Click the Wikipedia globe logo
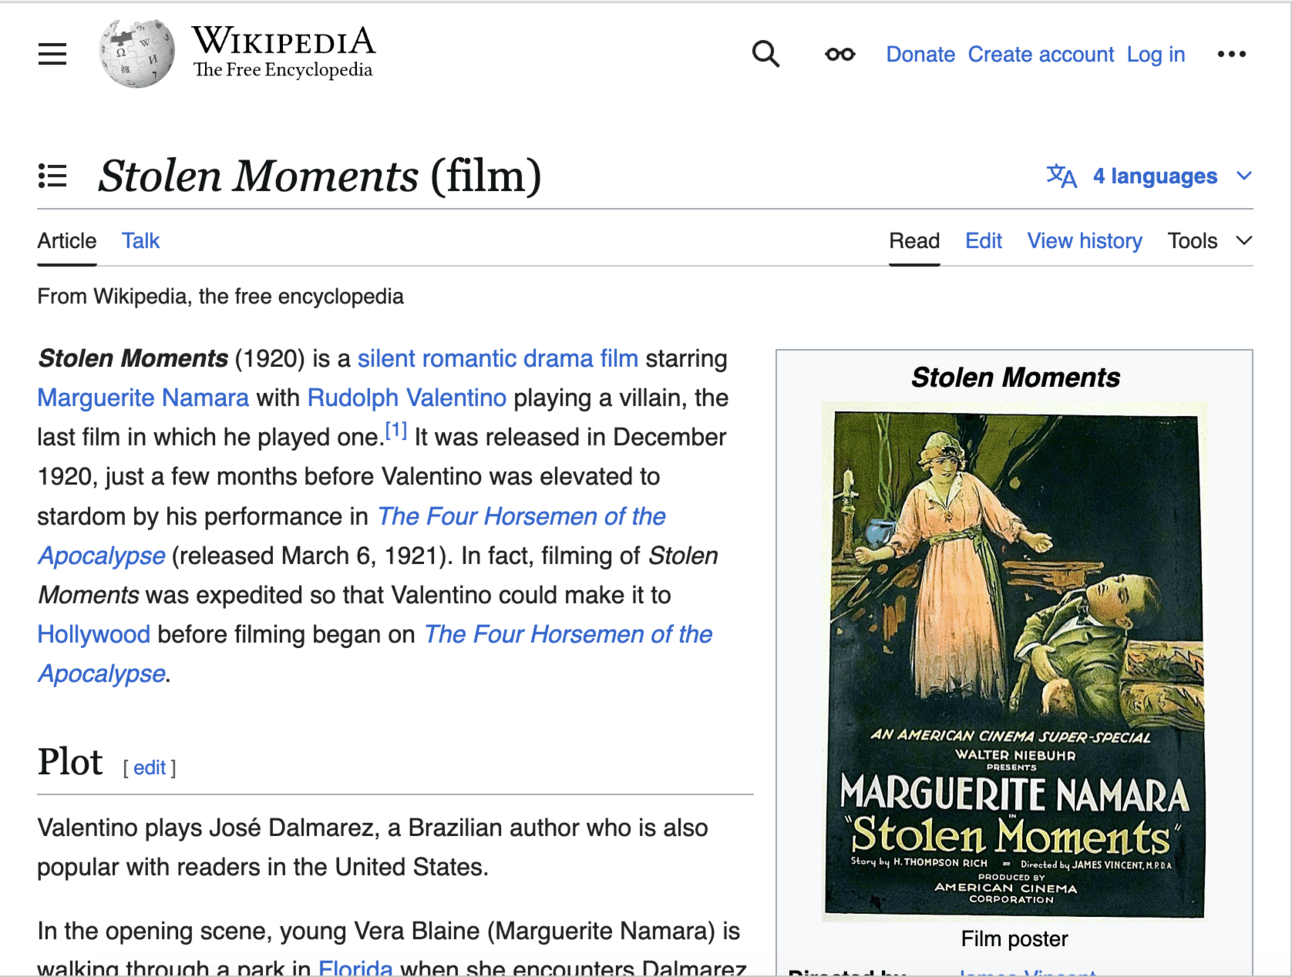 click(137, 54)
